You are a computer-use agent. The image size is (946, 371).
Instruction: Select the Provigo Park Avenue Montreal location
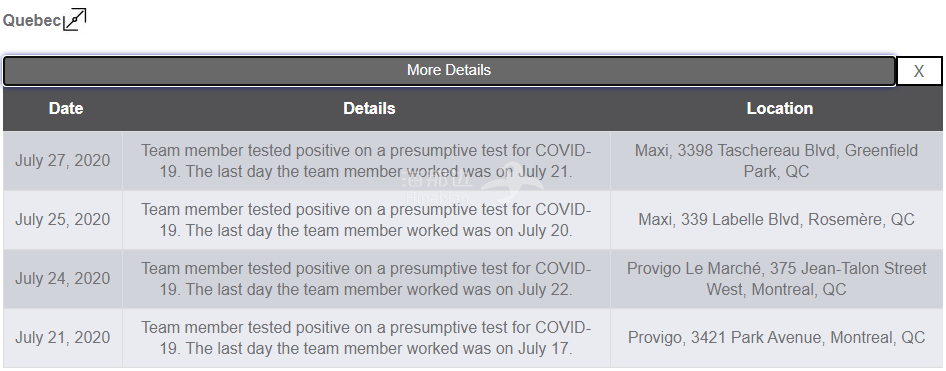[776, 337]
